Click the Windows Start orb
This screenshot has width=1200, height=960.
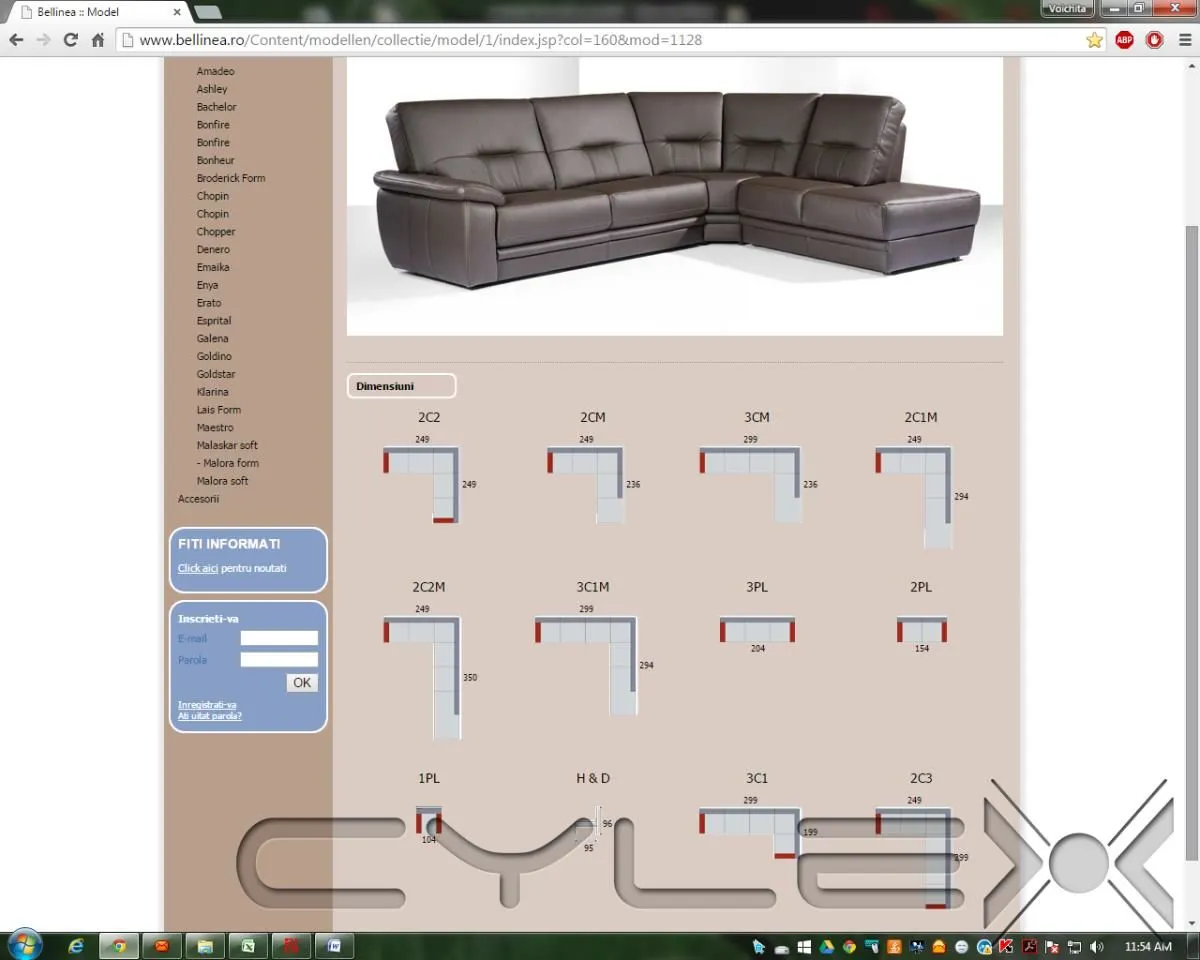pyautogui.click(x=24, y=945)
